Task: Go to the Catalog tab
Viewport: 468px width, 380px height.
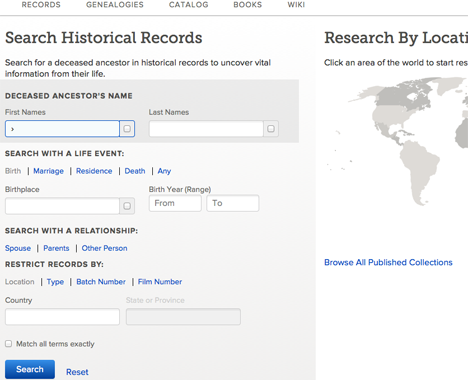Action: pos(188,5)
